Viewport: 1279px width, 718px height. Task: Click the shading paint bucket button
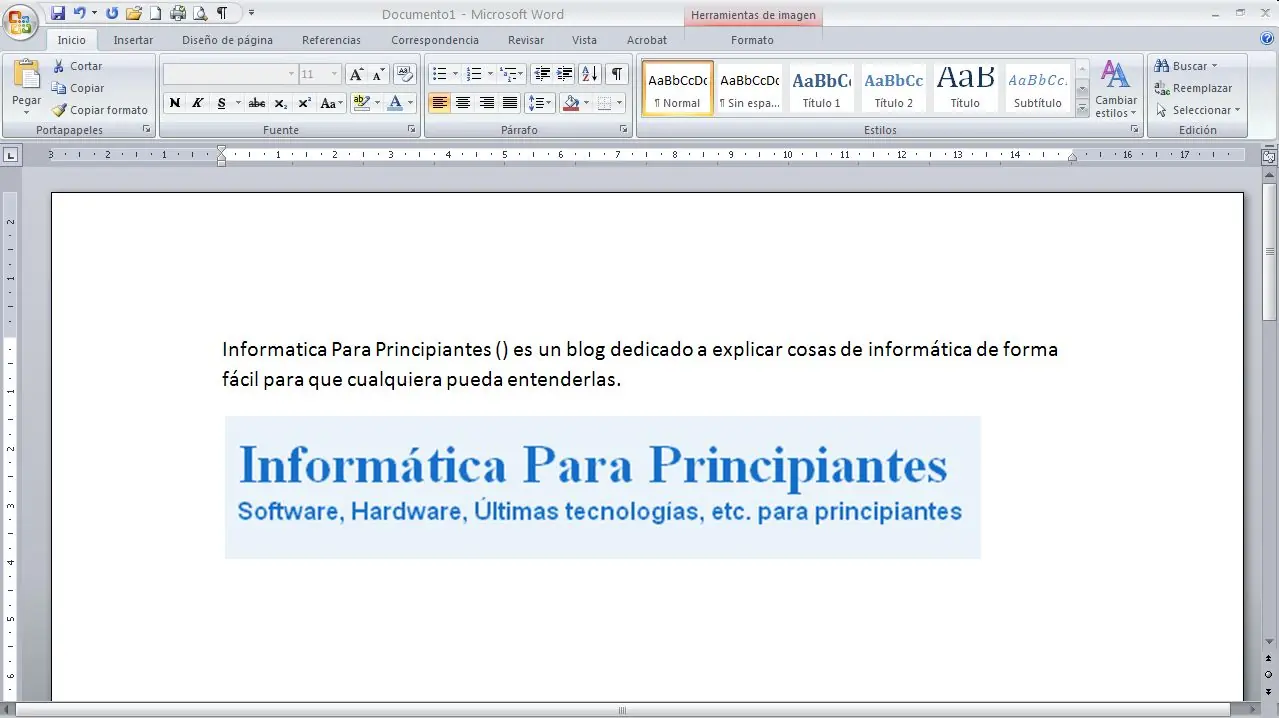coord(571,103)
